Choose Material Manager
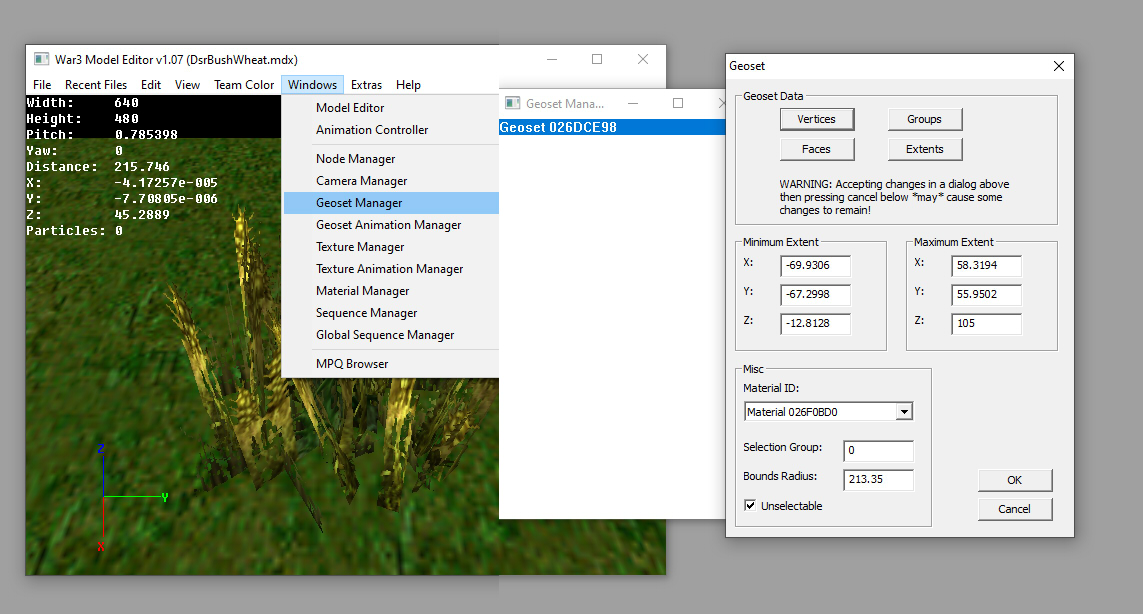This screenshot has width=1143, height=614. tap(391, 291)
